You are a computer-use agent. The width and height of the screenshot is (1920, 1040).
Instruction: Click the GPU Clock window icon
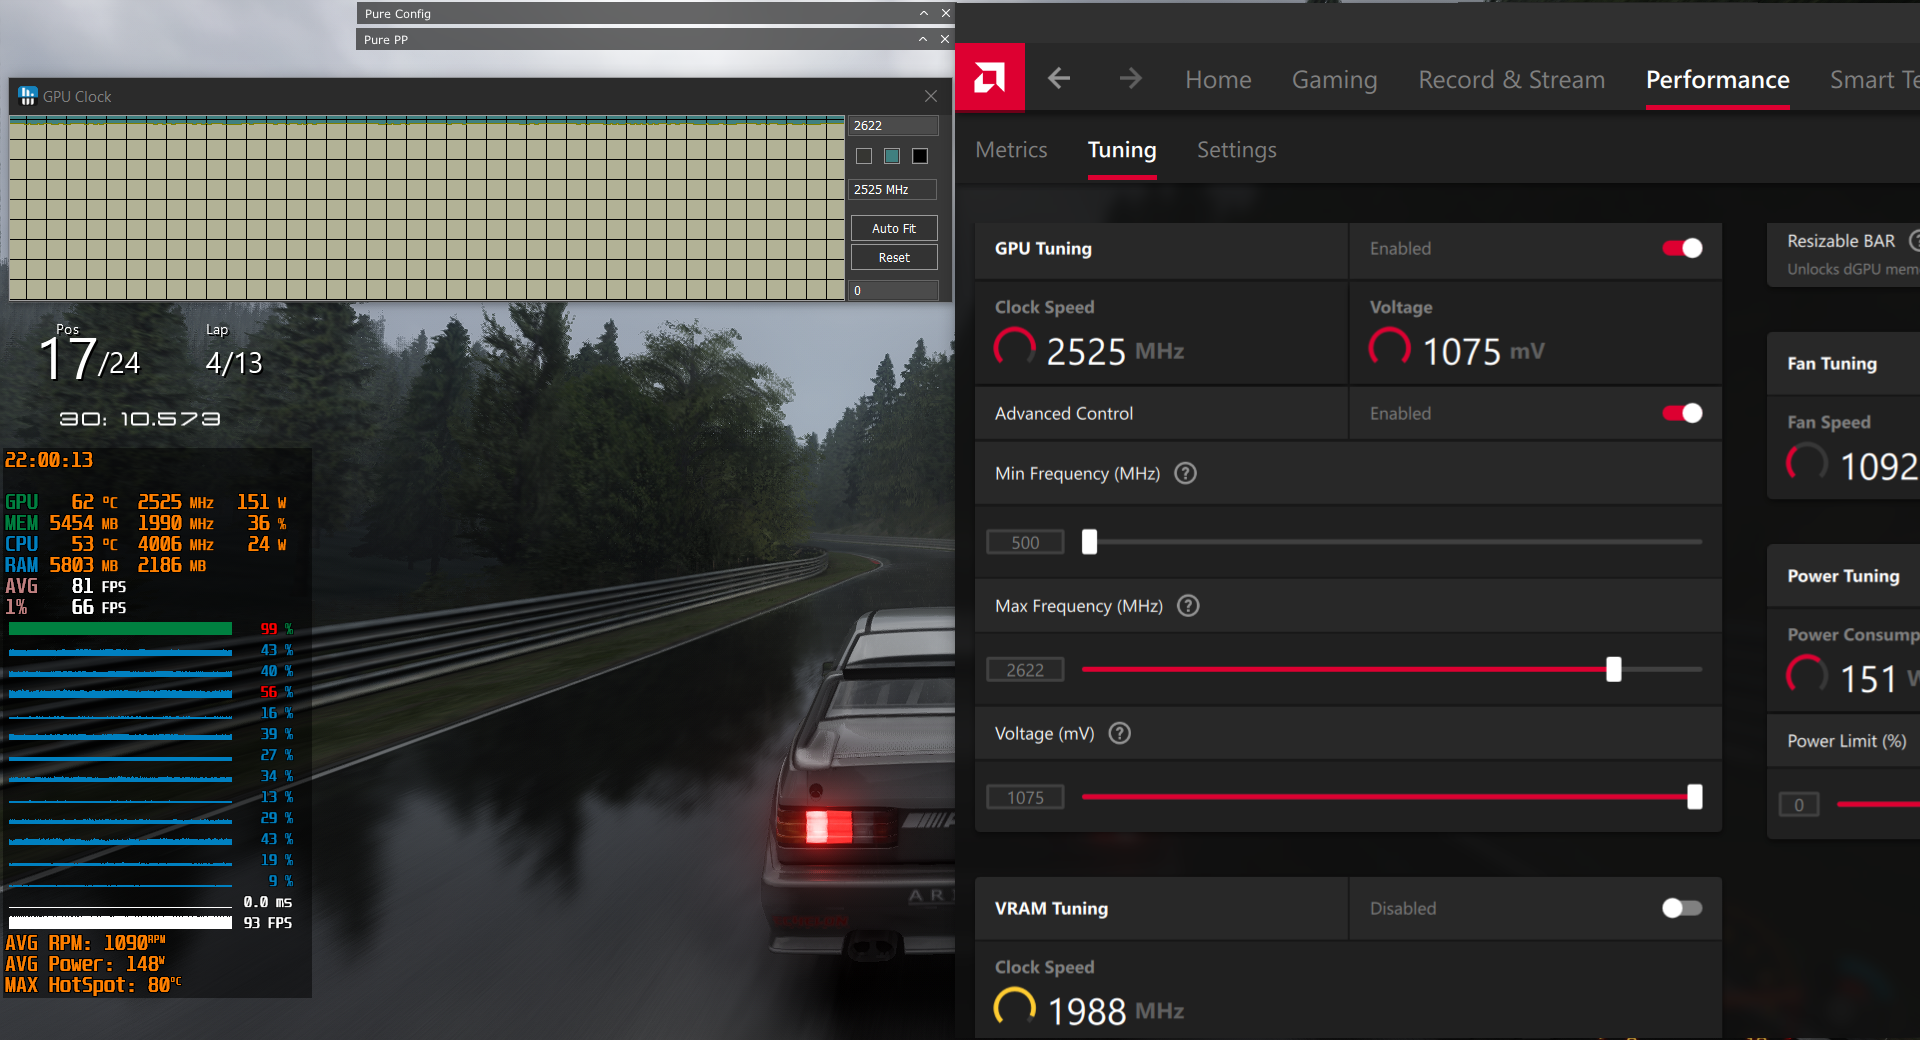(x=27, y=96)
